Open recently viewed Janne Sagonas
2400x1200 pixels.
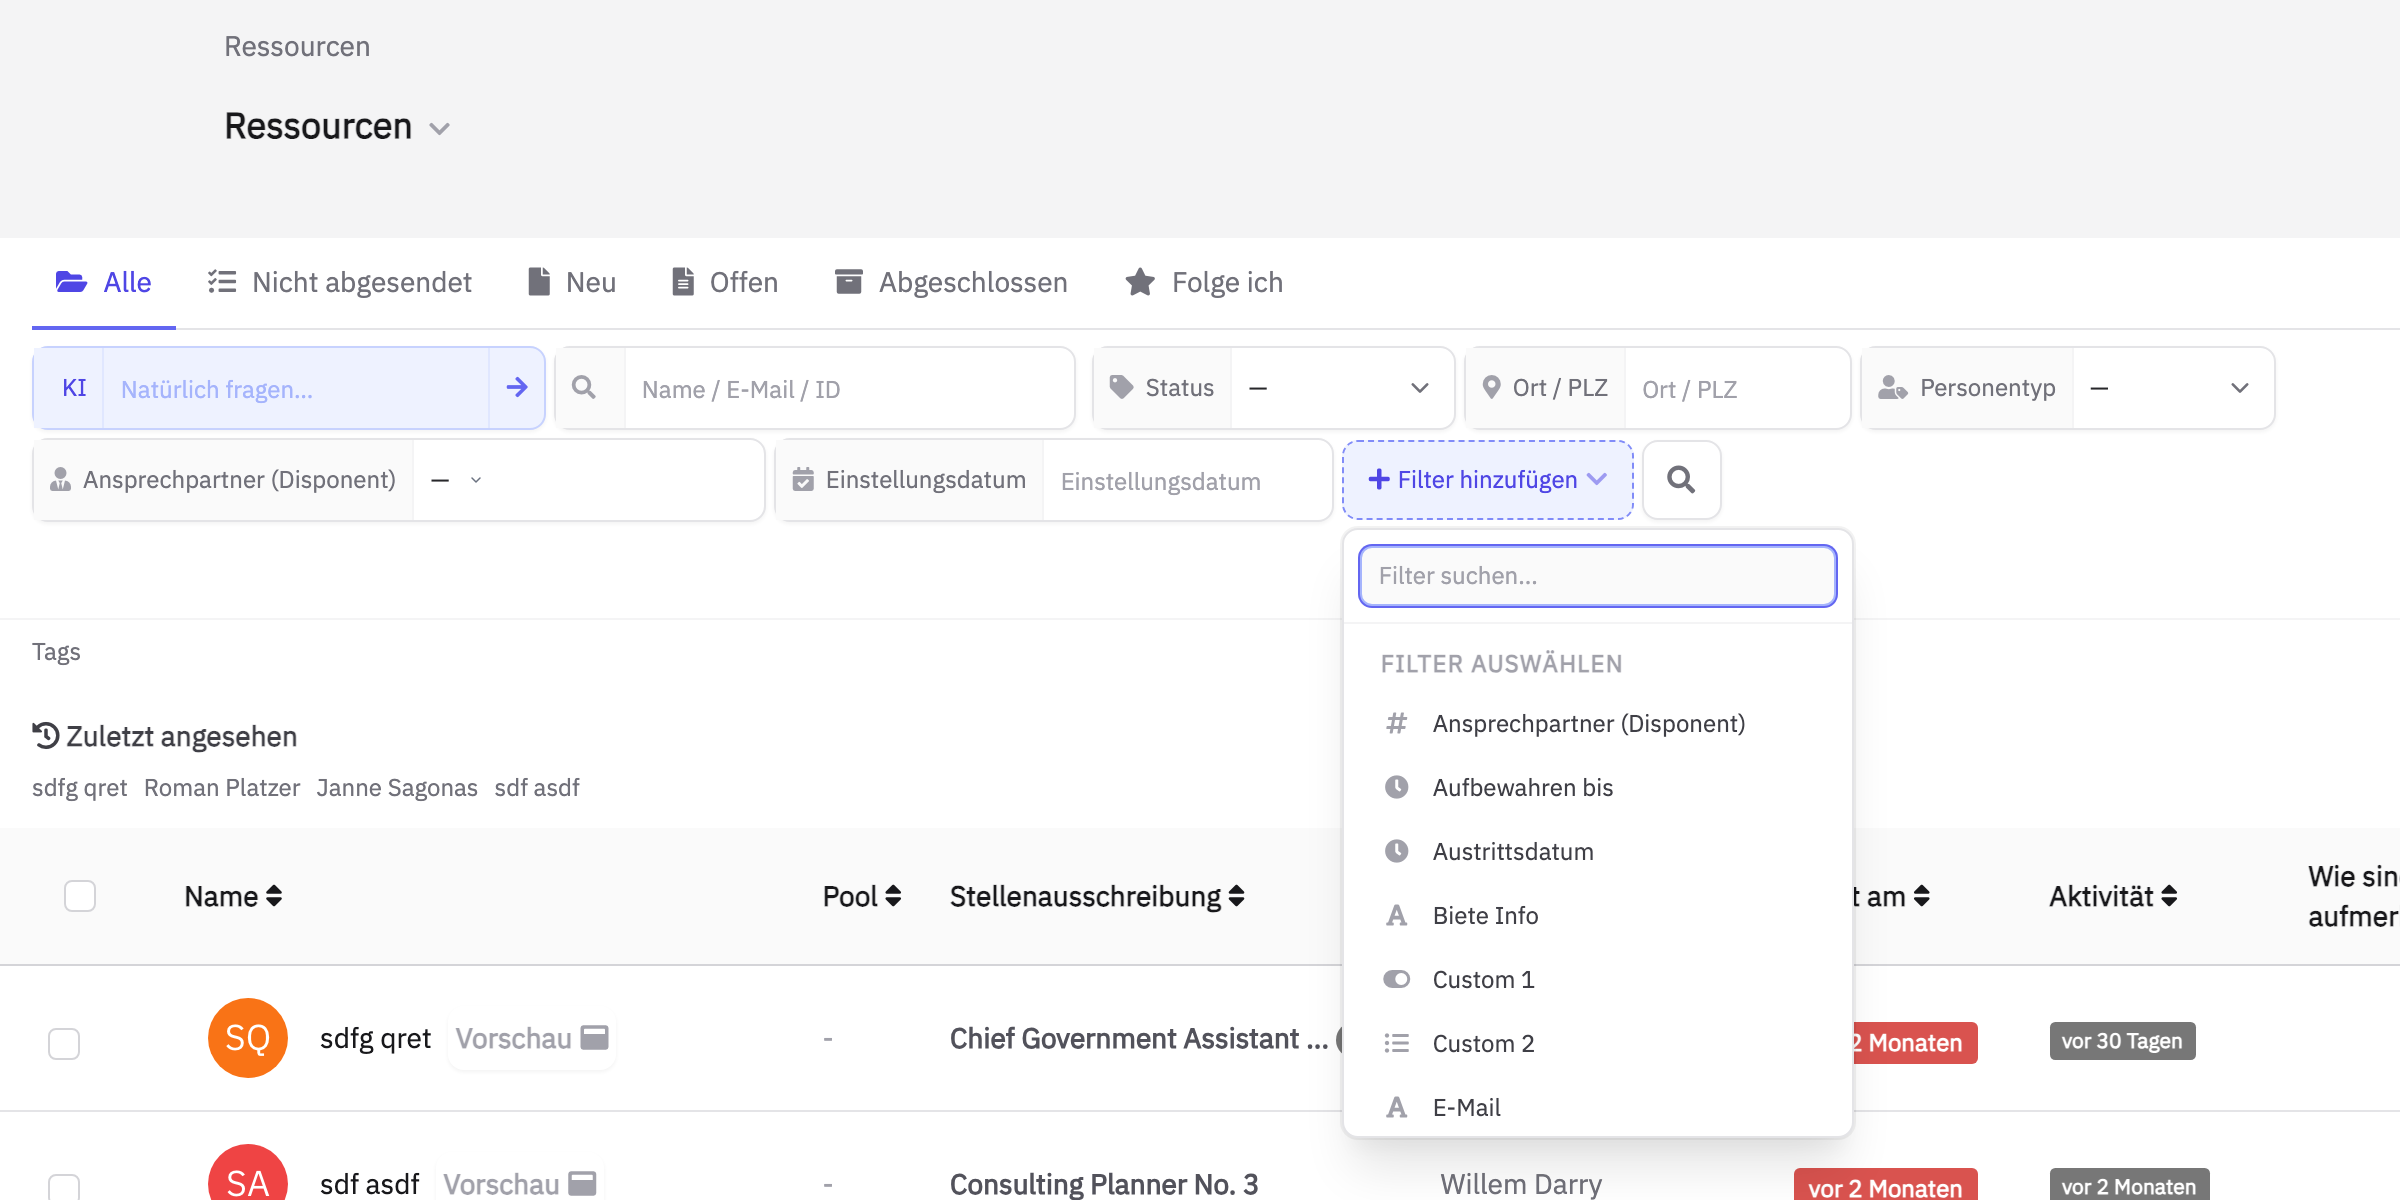tap(397, 788)
